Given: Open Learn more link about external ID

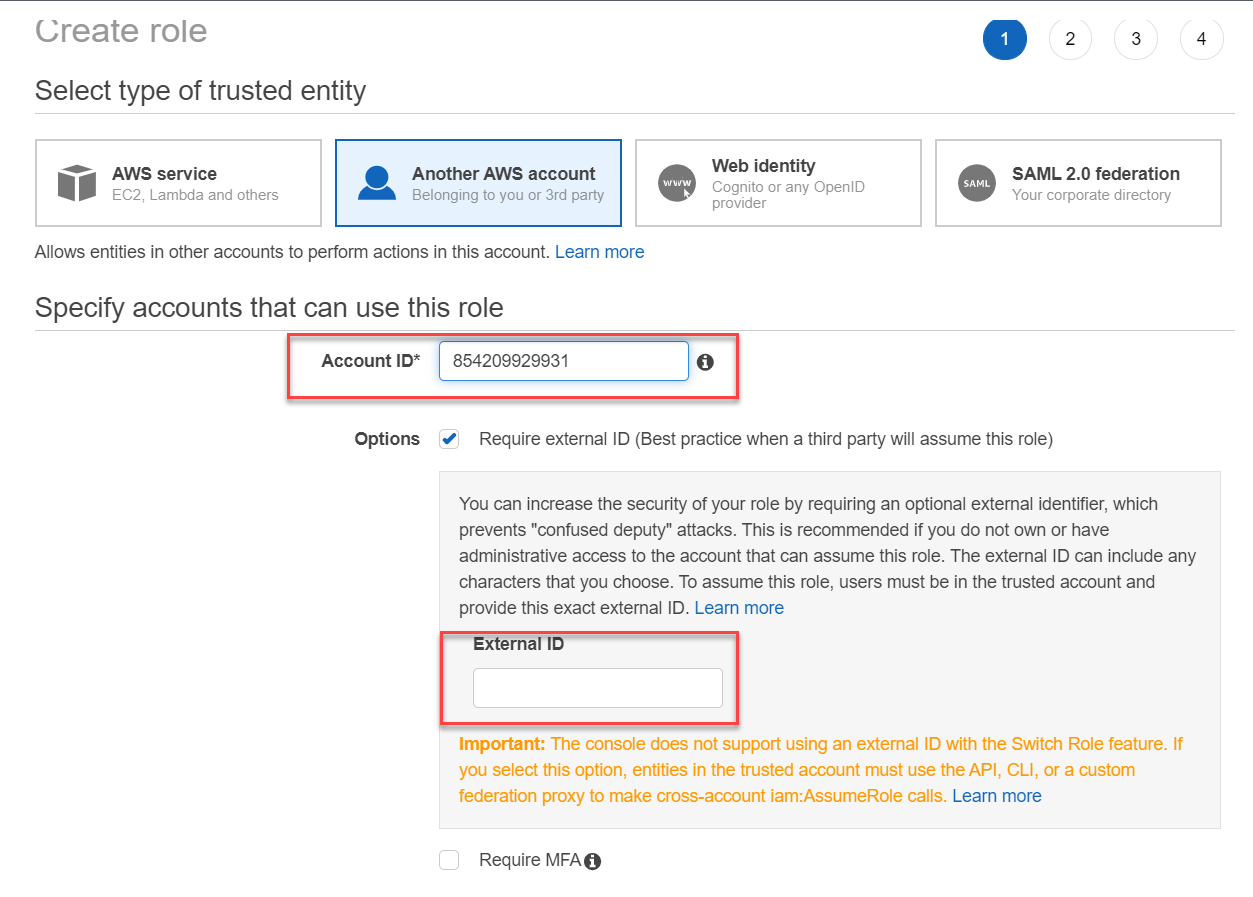Looking at the screenshot, I should point(739,608).
